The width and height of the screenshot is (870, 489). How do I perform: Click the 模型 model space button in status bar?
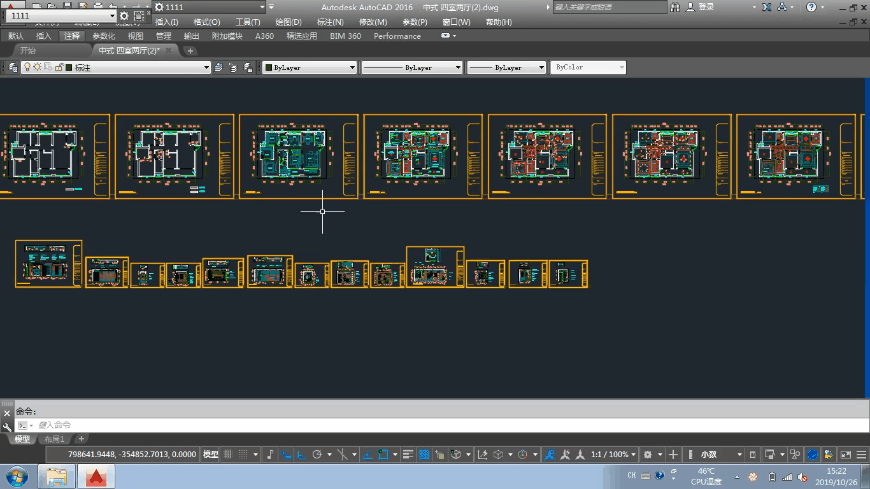(210, 455)
